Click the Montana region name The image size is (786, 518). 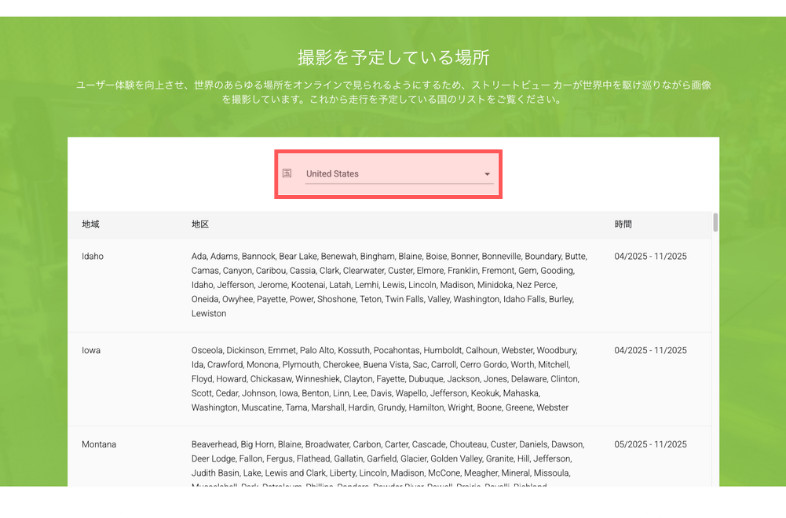coord(98,444)
